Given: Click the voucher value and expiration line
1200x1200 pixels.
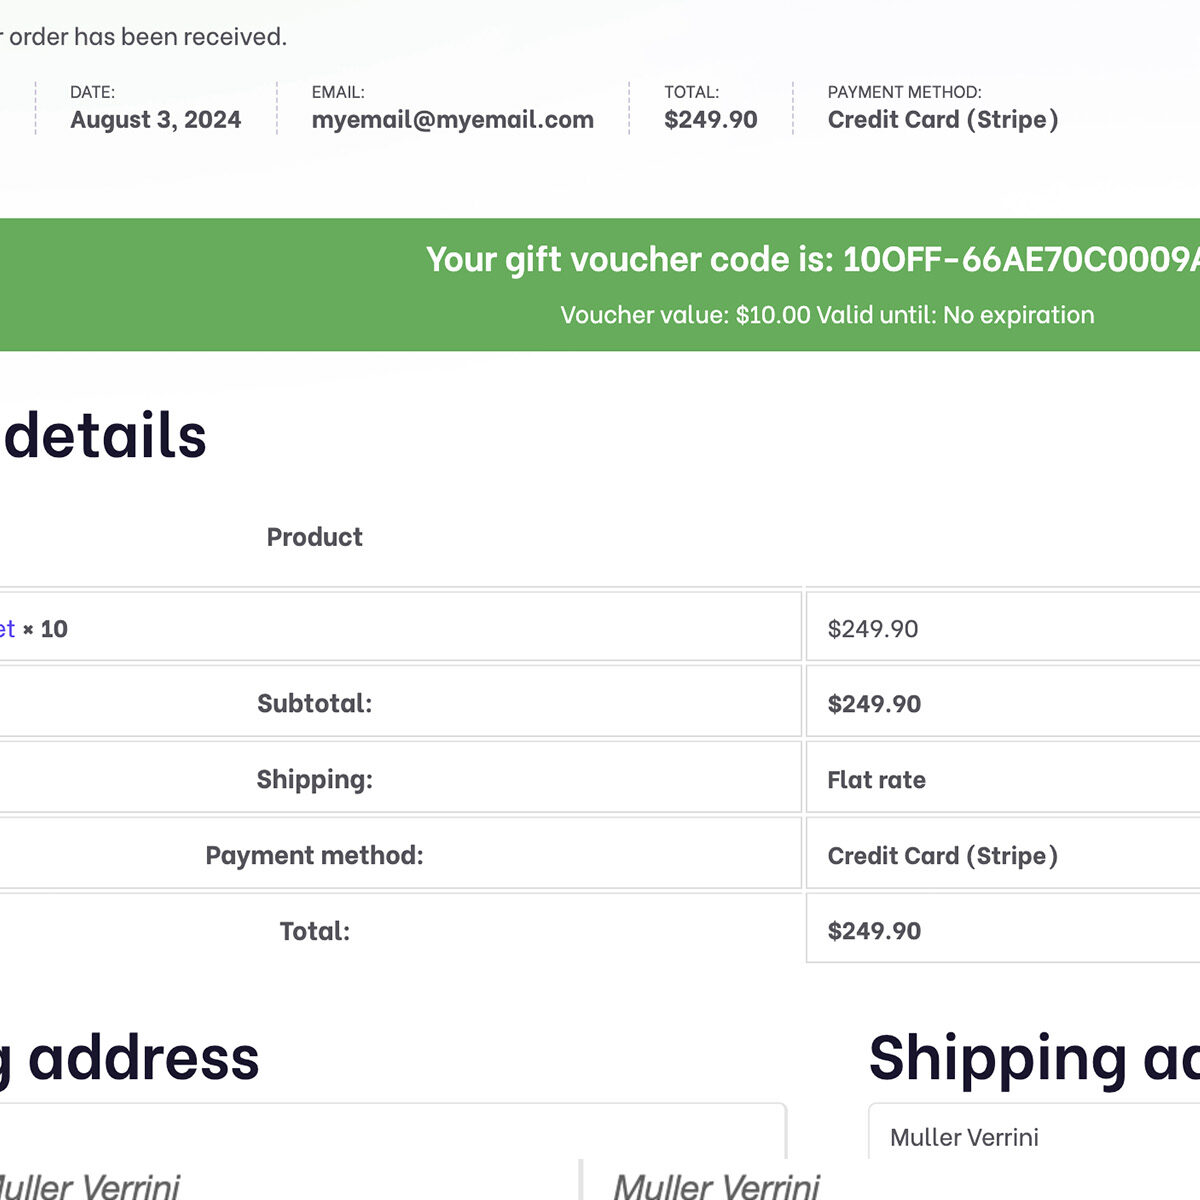Looking at the screenshot, I should click(827, 315).
